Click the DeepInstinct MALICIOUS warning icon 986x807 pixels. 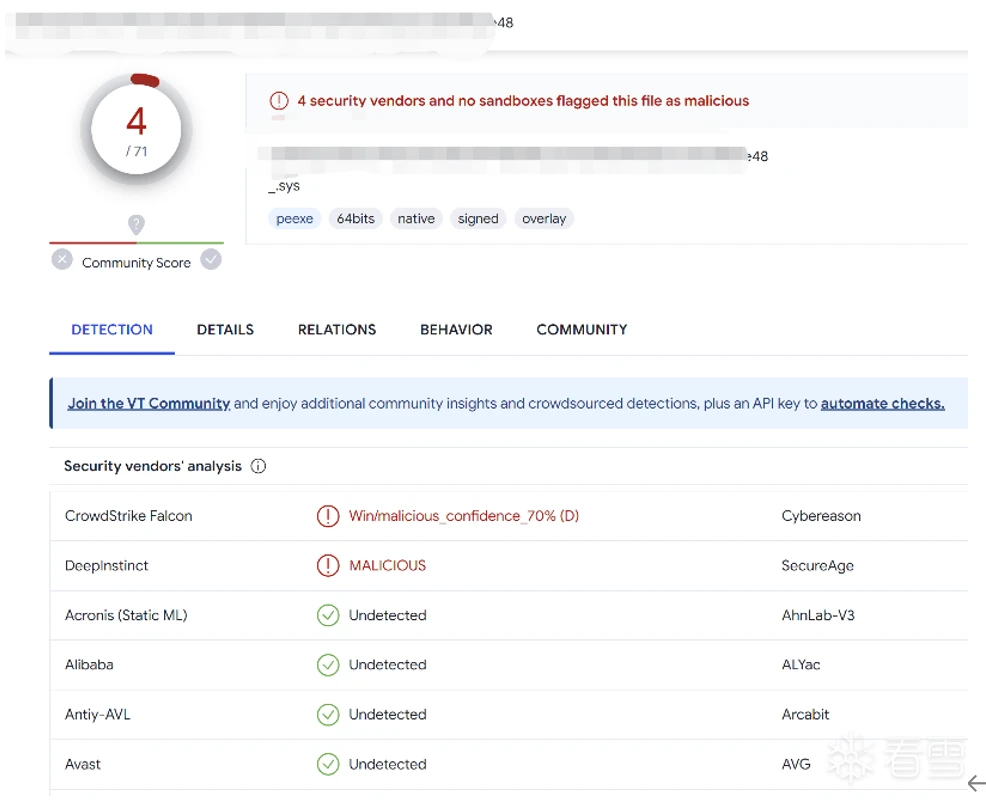[x=328, y=566]
